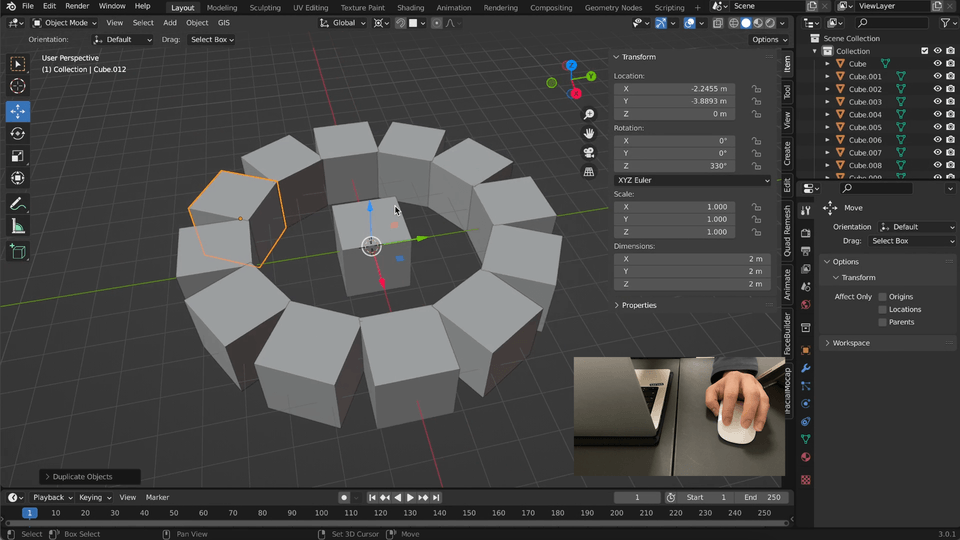Click the Add Cube tool icon
This screenshot has width=960, height=540.
point(18,253)
